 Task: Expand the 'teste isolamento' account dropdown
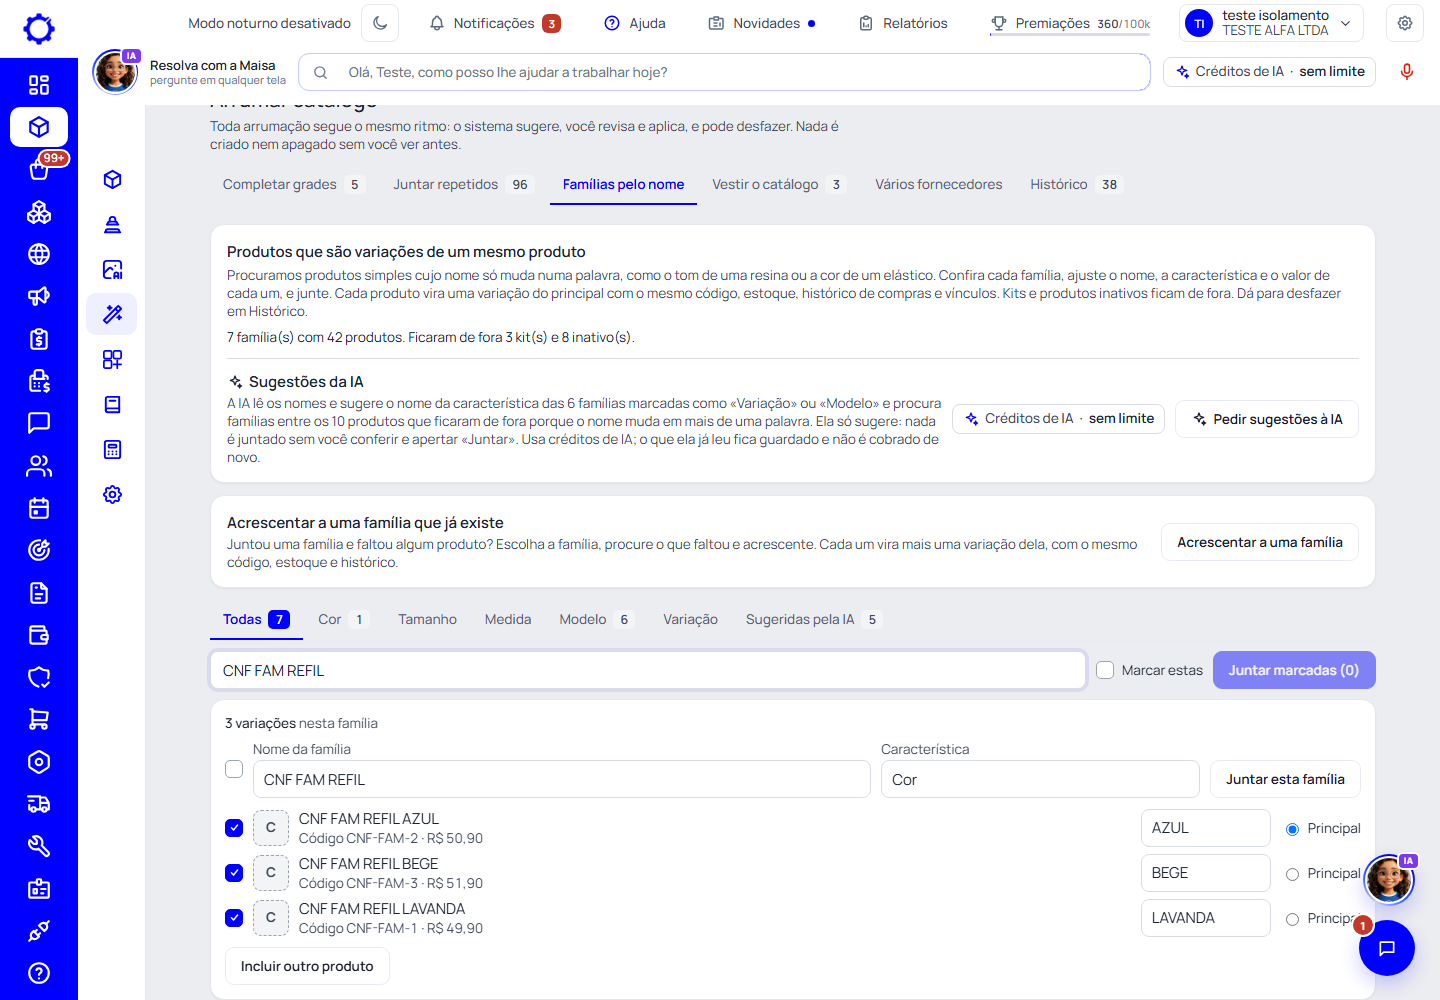(1272, 23)
